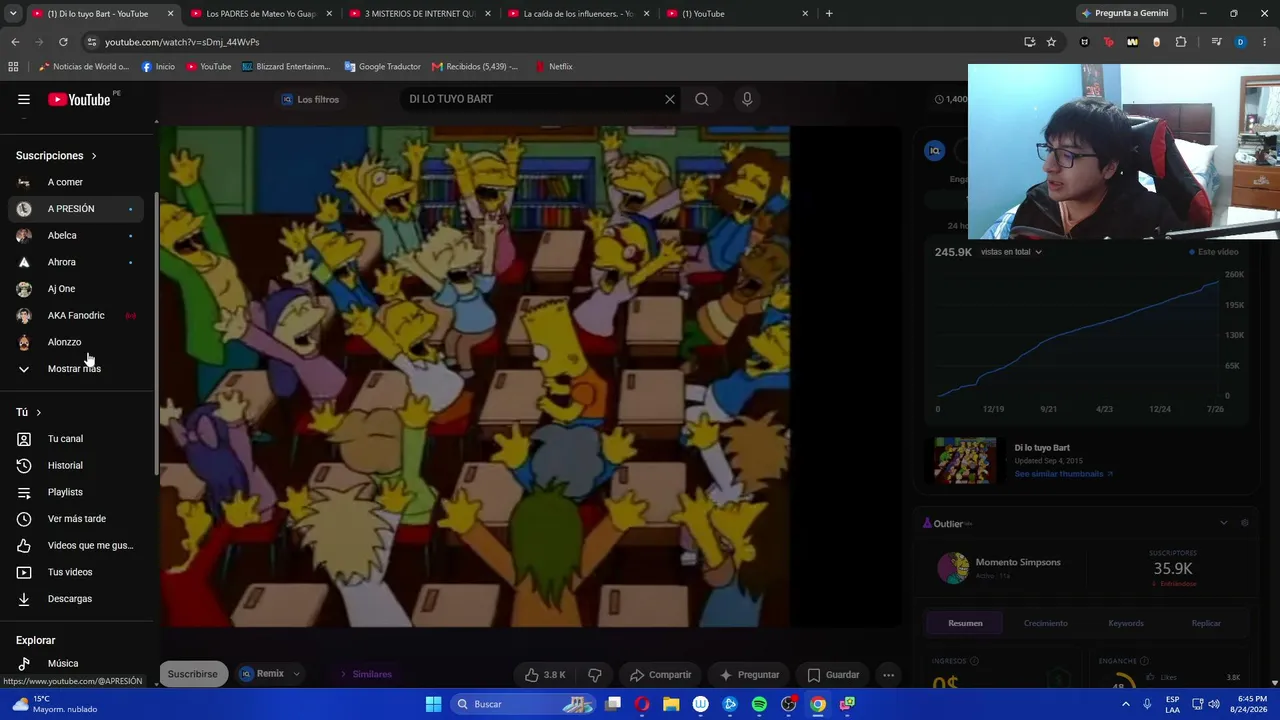
Task: Open Playlists in the sidebar
Action: click(78, 492)
